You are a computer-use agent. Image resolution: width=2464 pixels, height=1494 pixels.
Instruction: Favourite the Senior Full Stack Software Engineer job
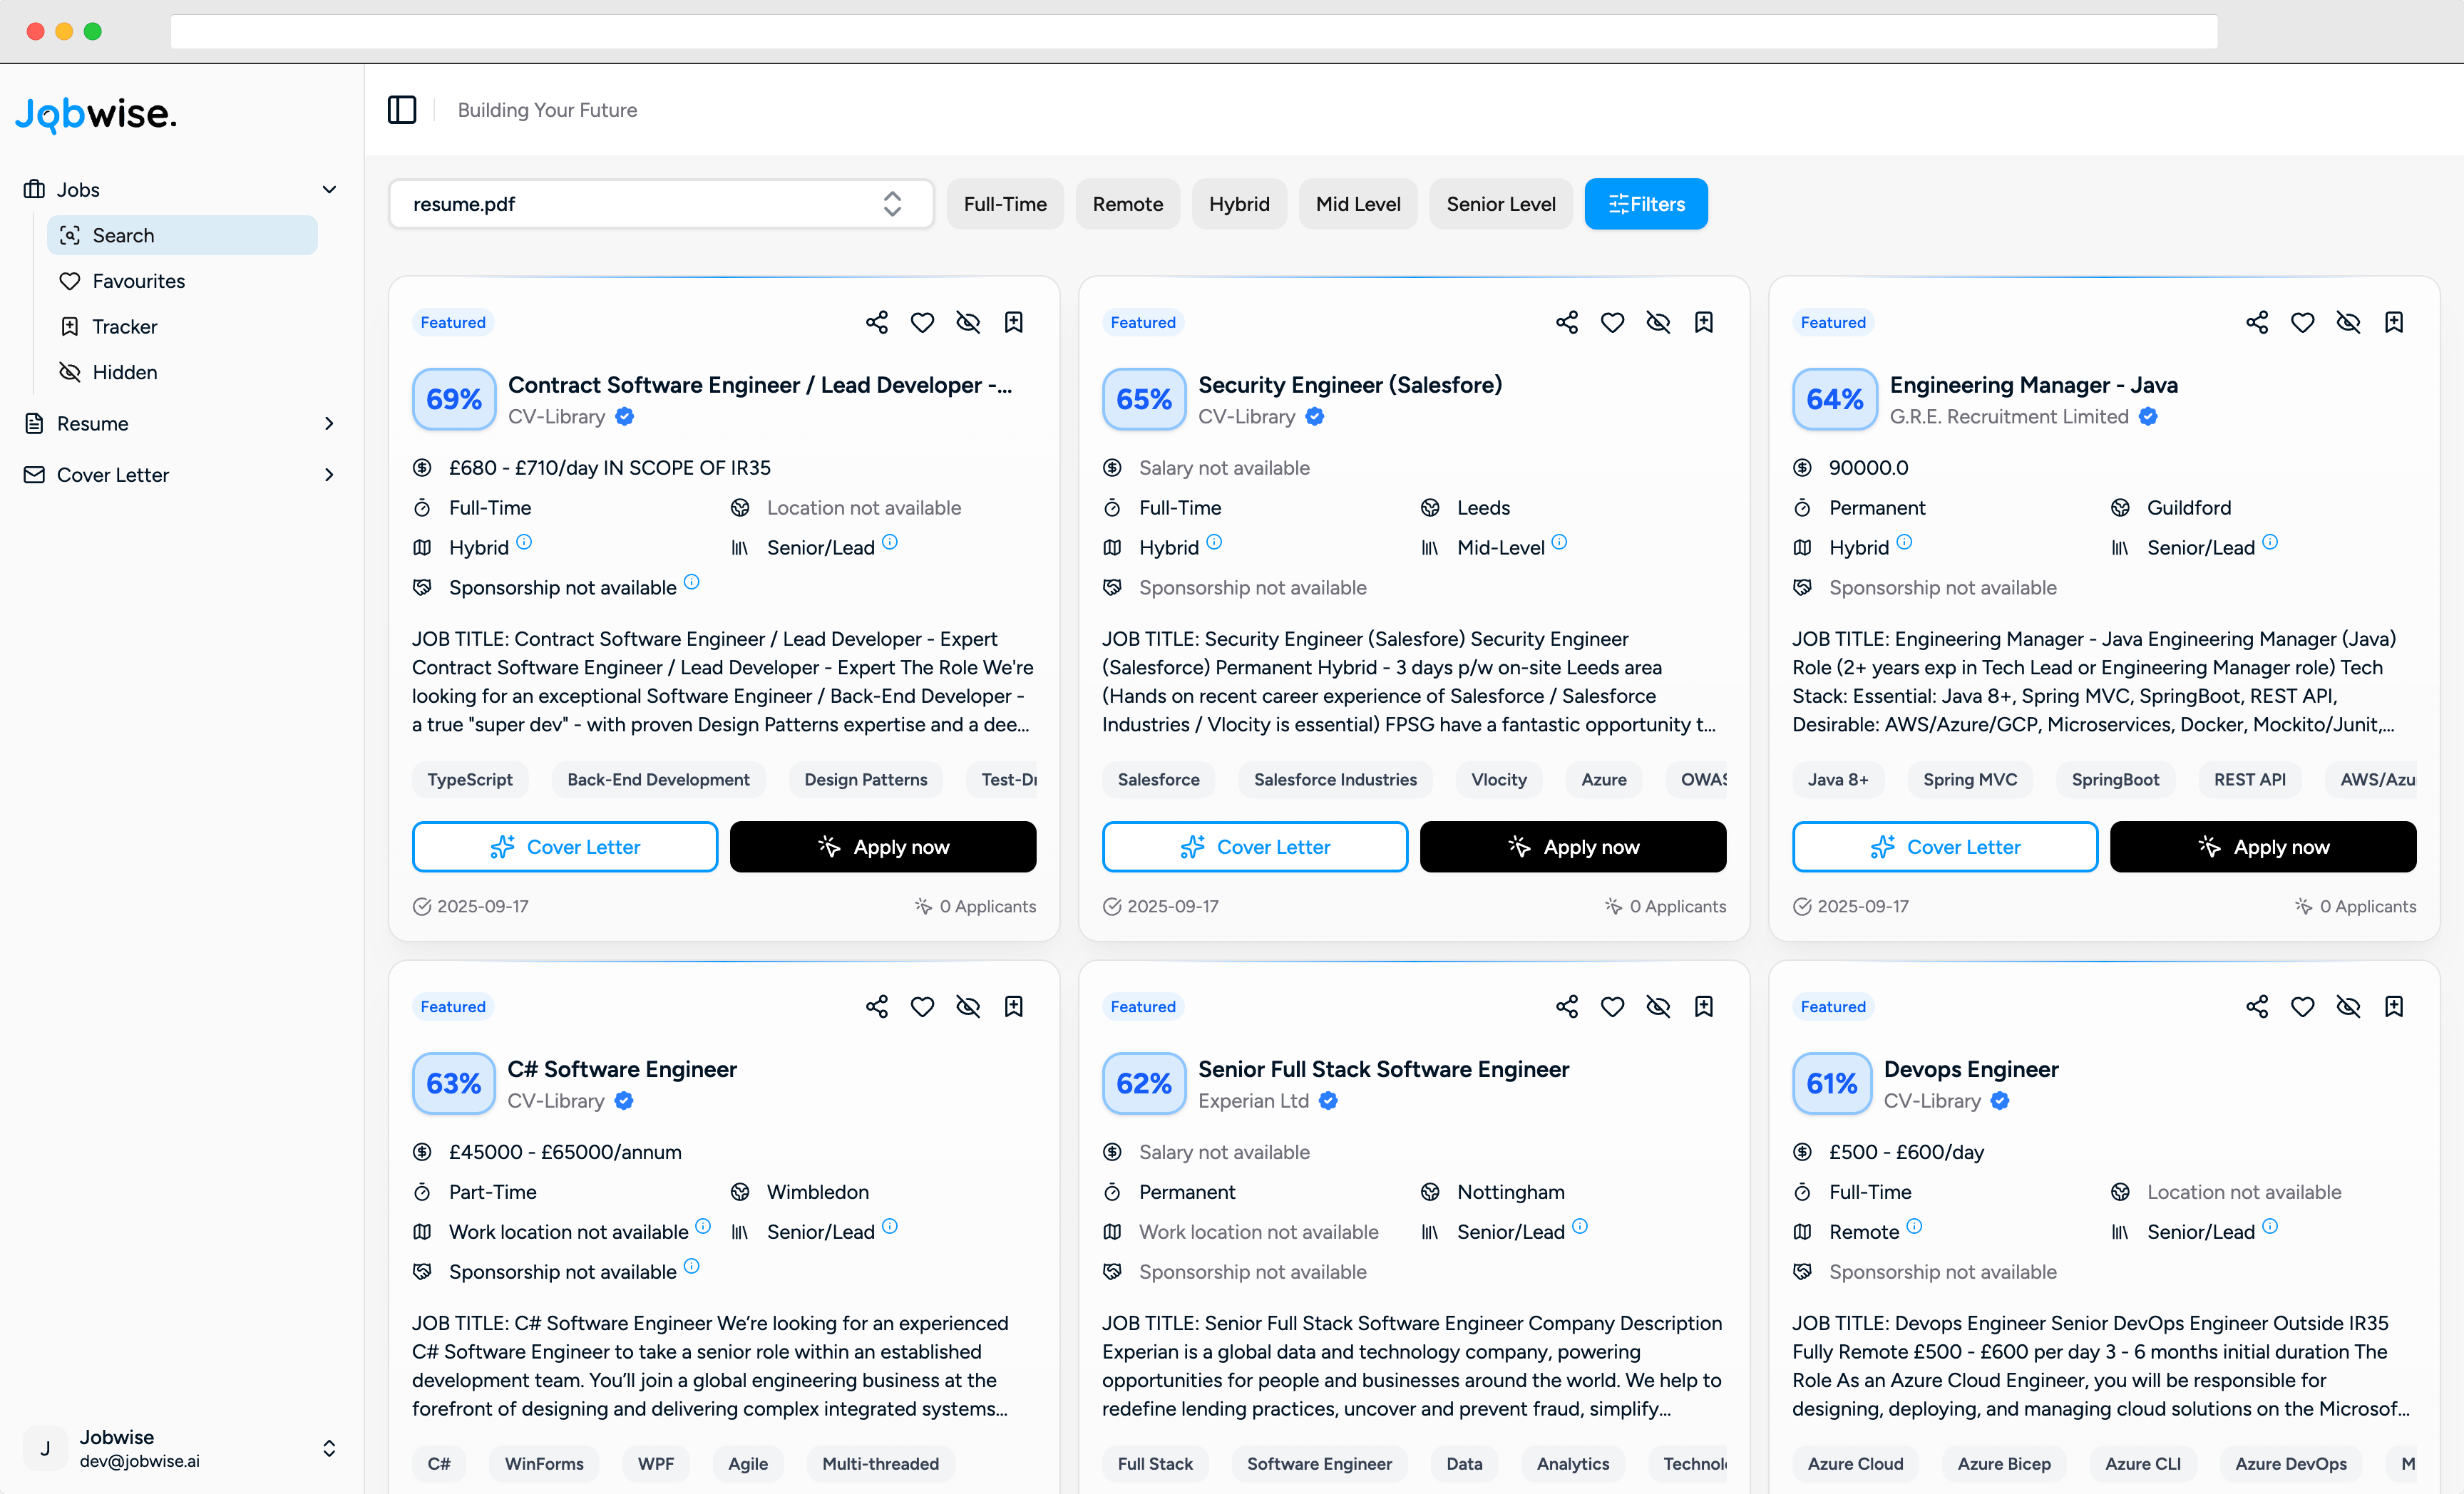(x=1612, y=1006)
